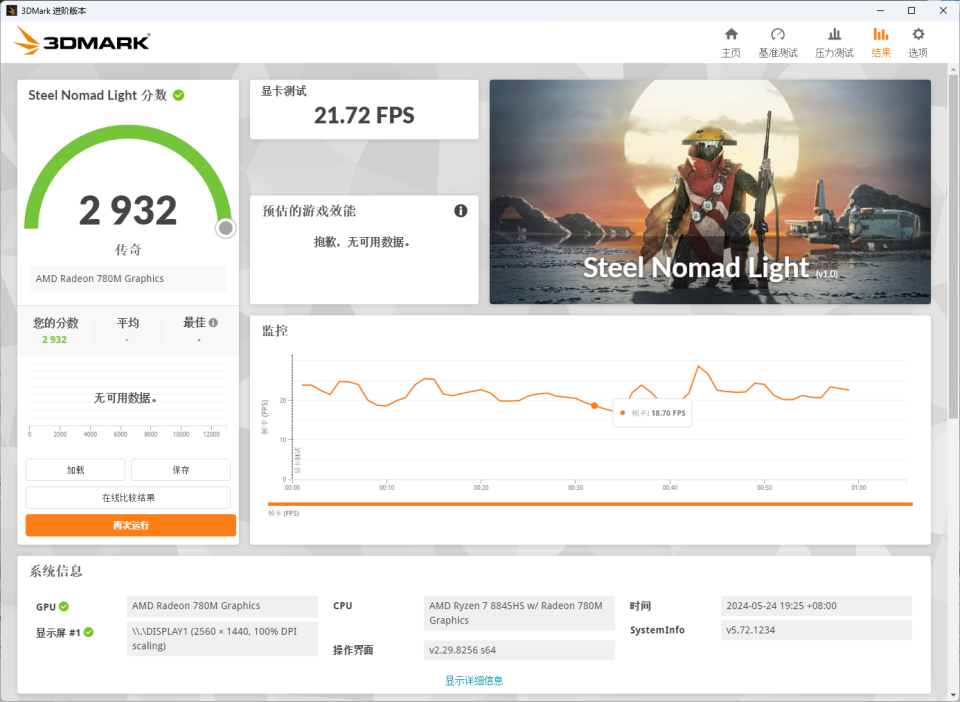Click the Steel Nomad Light artwork image
960x702 pixels.
[x=710, y=191]
